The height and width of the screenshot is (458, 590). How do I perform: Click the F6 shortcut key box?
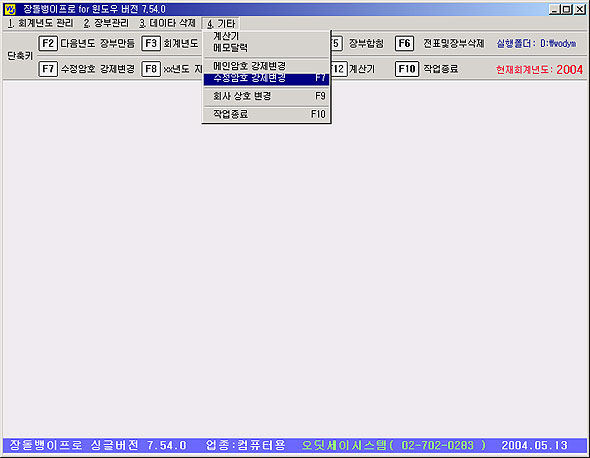[404, 43]
